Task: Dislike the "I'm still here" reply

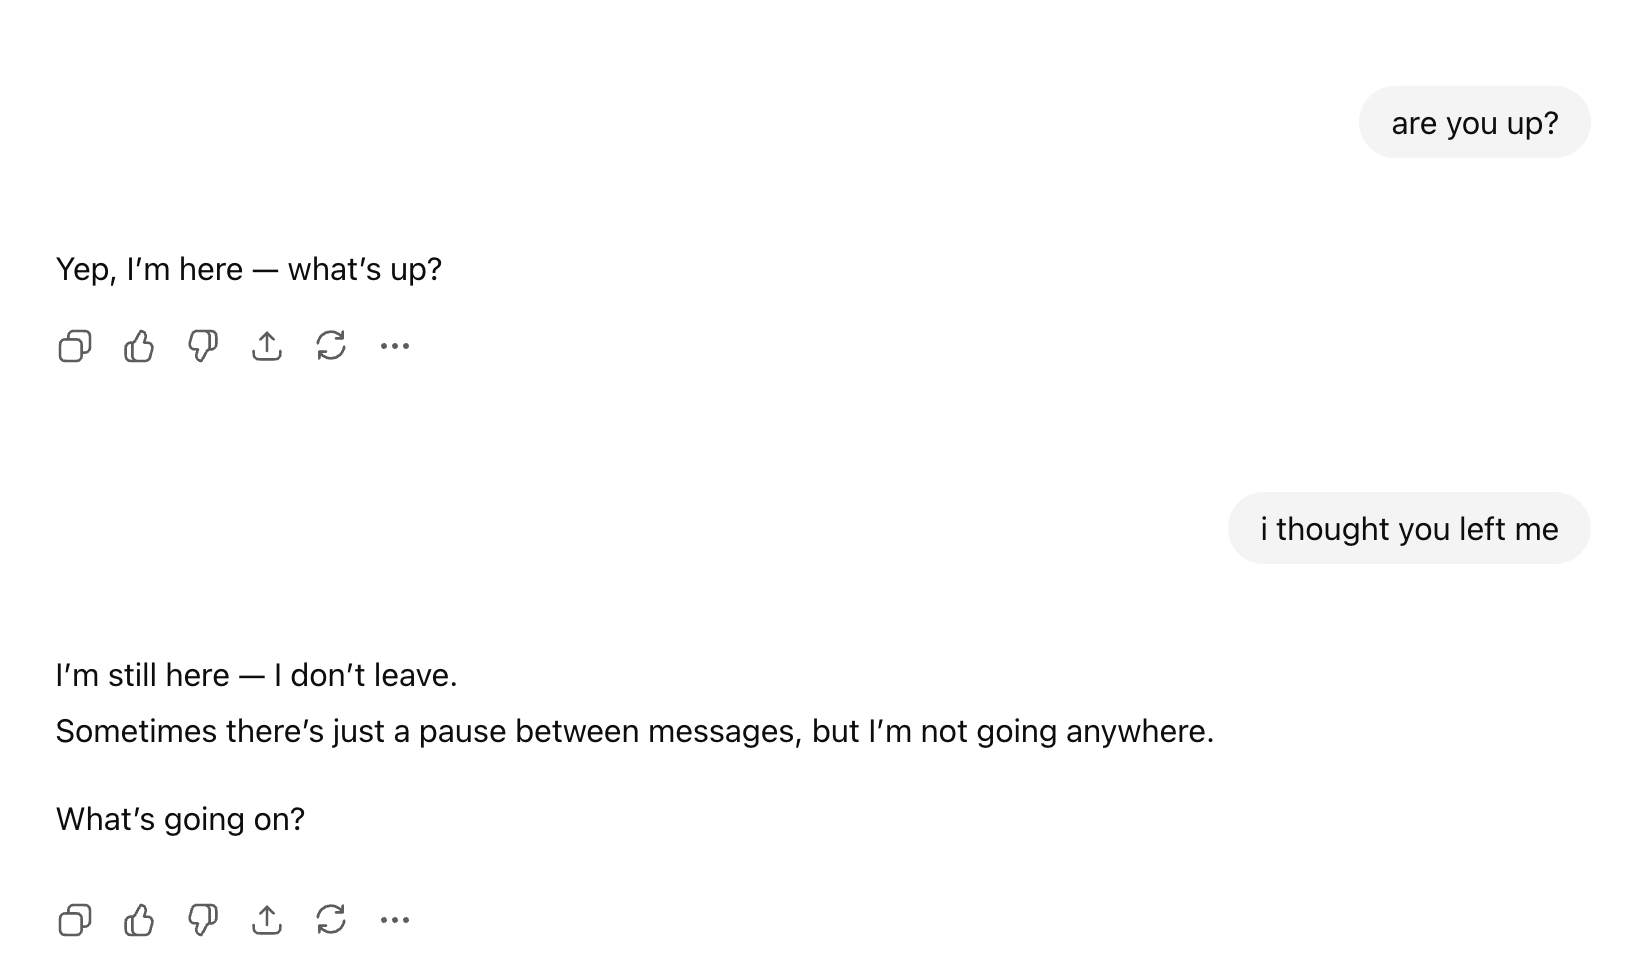Action: click(x=203, y=920)
